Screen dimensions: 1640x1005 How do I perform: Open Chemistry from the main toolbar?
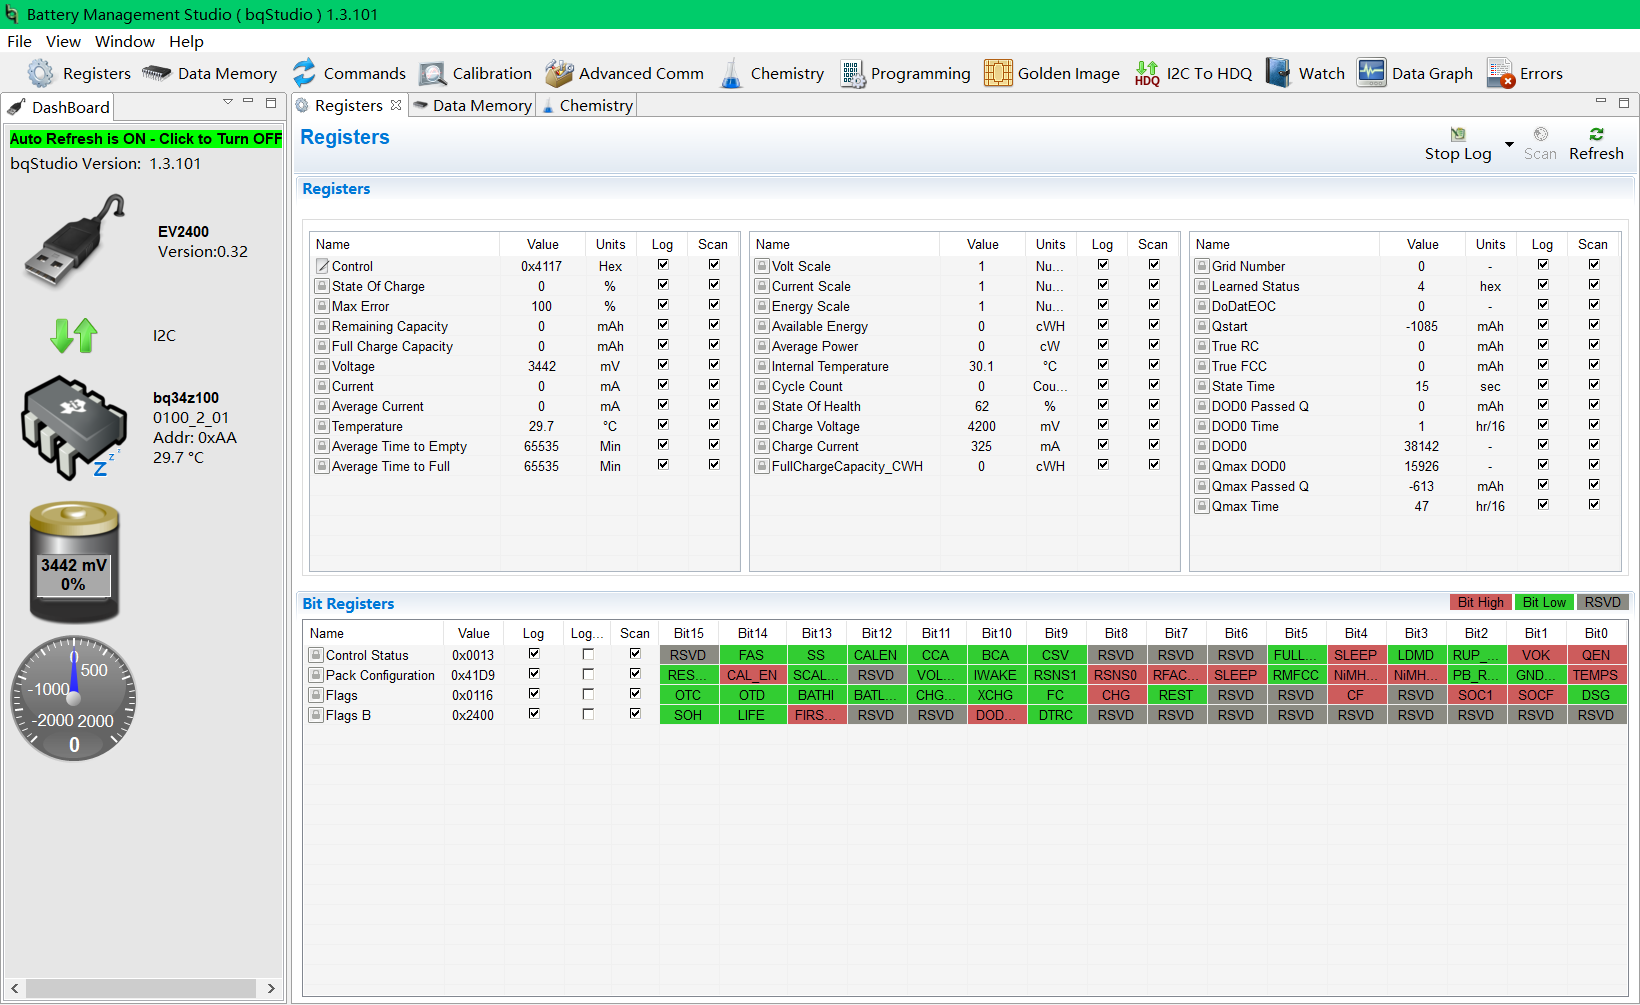point(772,73)
